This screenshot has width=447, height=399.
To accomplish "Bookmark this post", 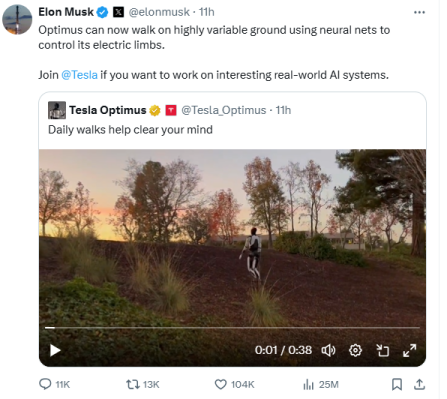I will click(397, 384).
